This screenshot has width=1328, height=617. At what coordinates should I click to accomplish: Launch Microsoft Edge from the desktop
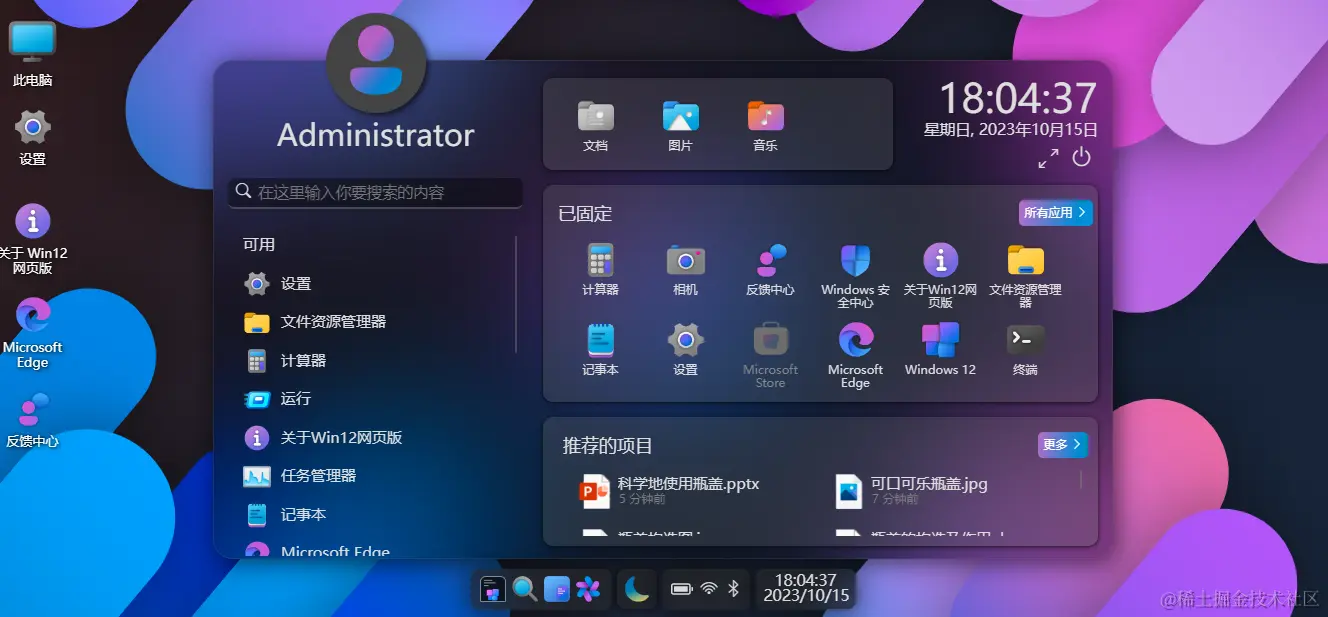(x=32, y=333)
